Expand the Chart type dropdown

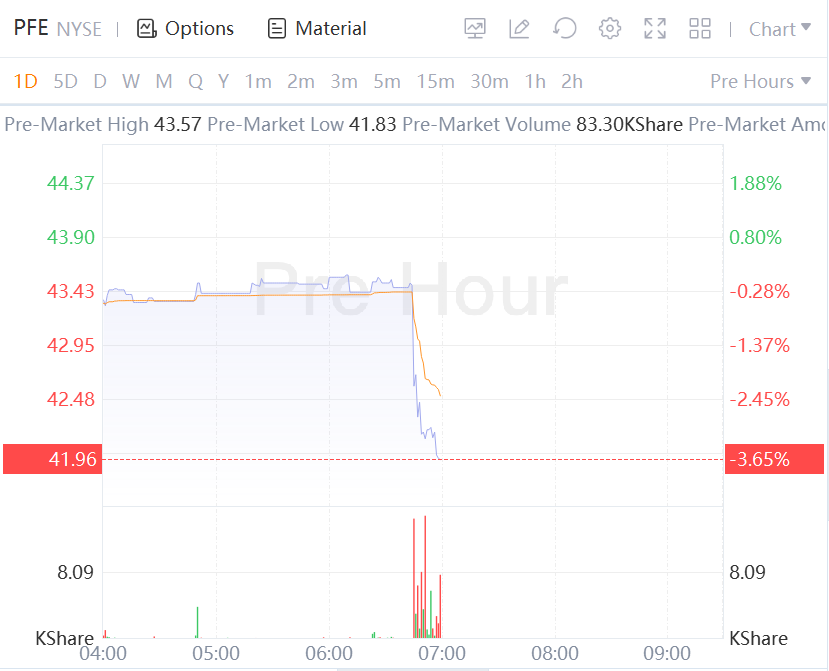780,29
